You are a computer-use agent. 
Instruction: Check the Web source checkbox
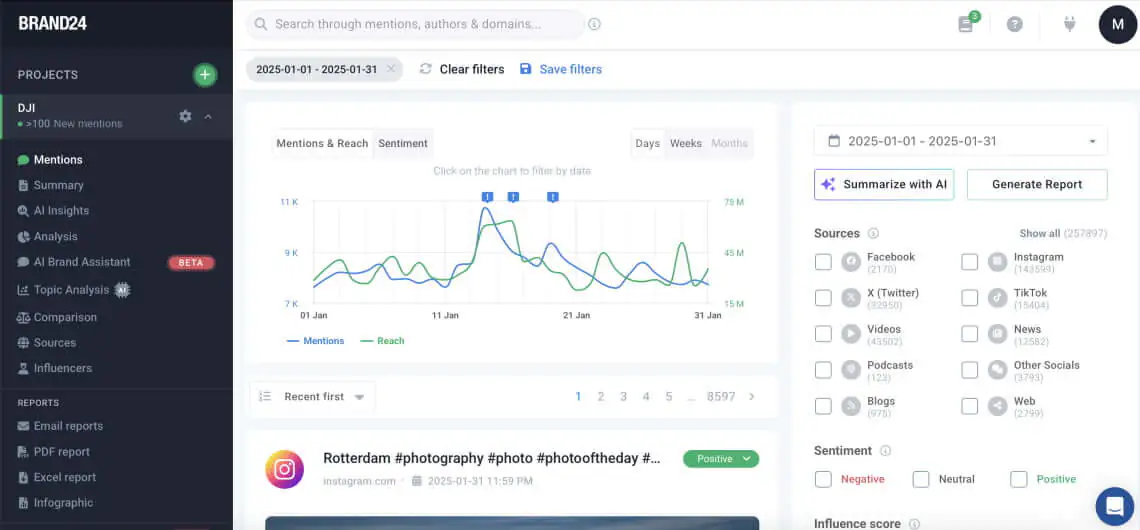pos(970,406)
